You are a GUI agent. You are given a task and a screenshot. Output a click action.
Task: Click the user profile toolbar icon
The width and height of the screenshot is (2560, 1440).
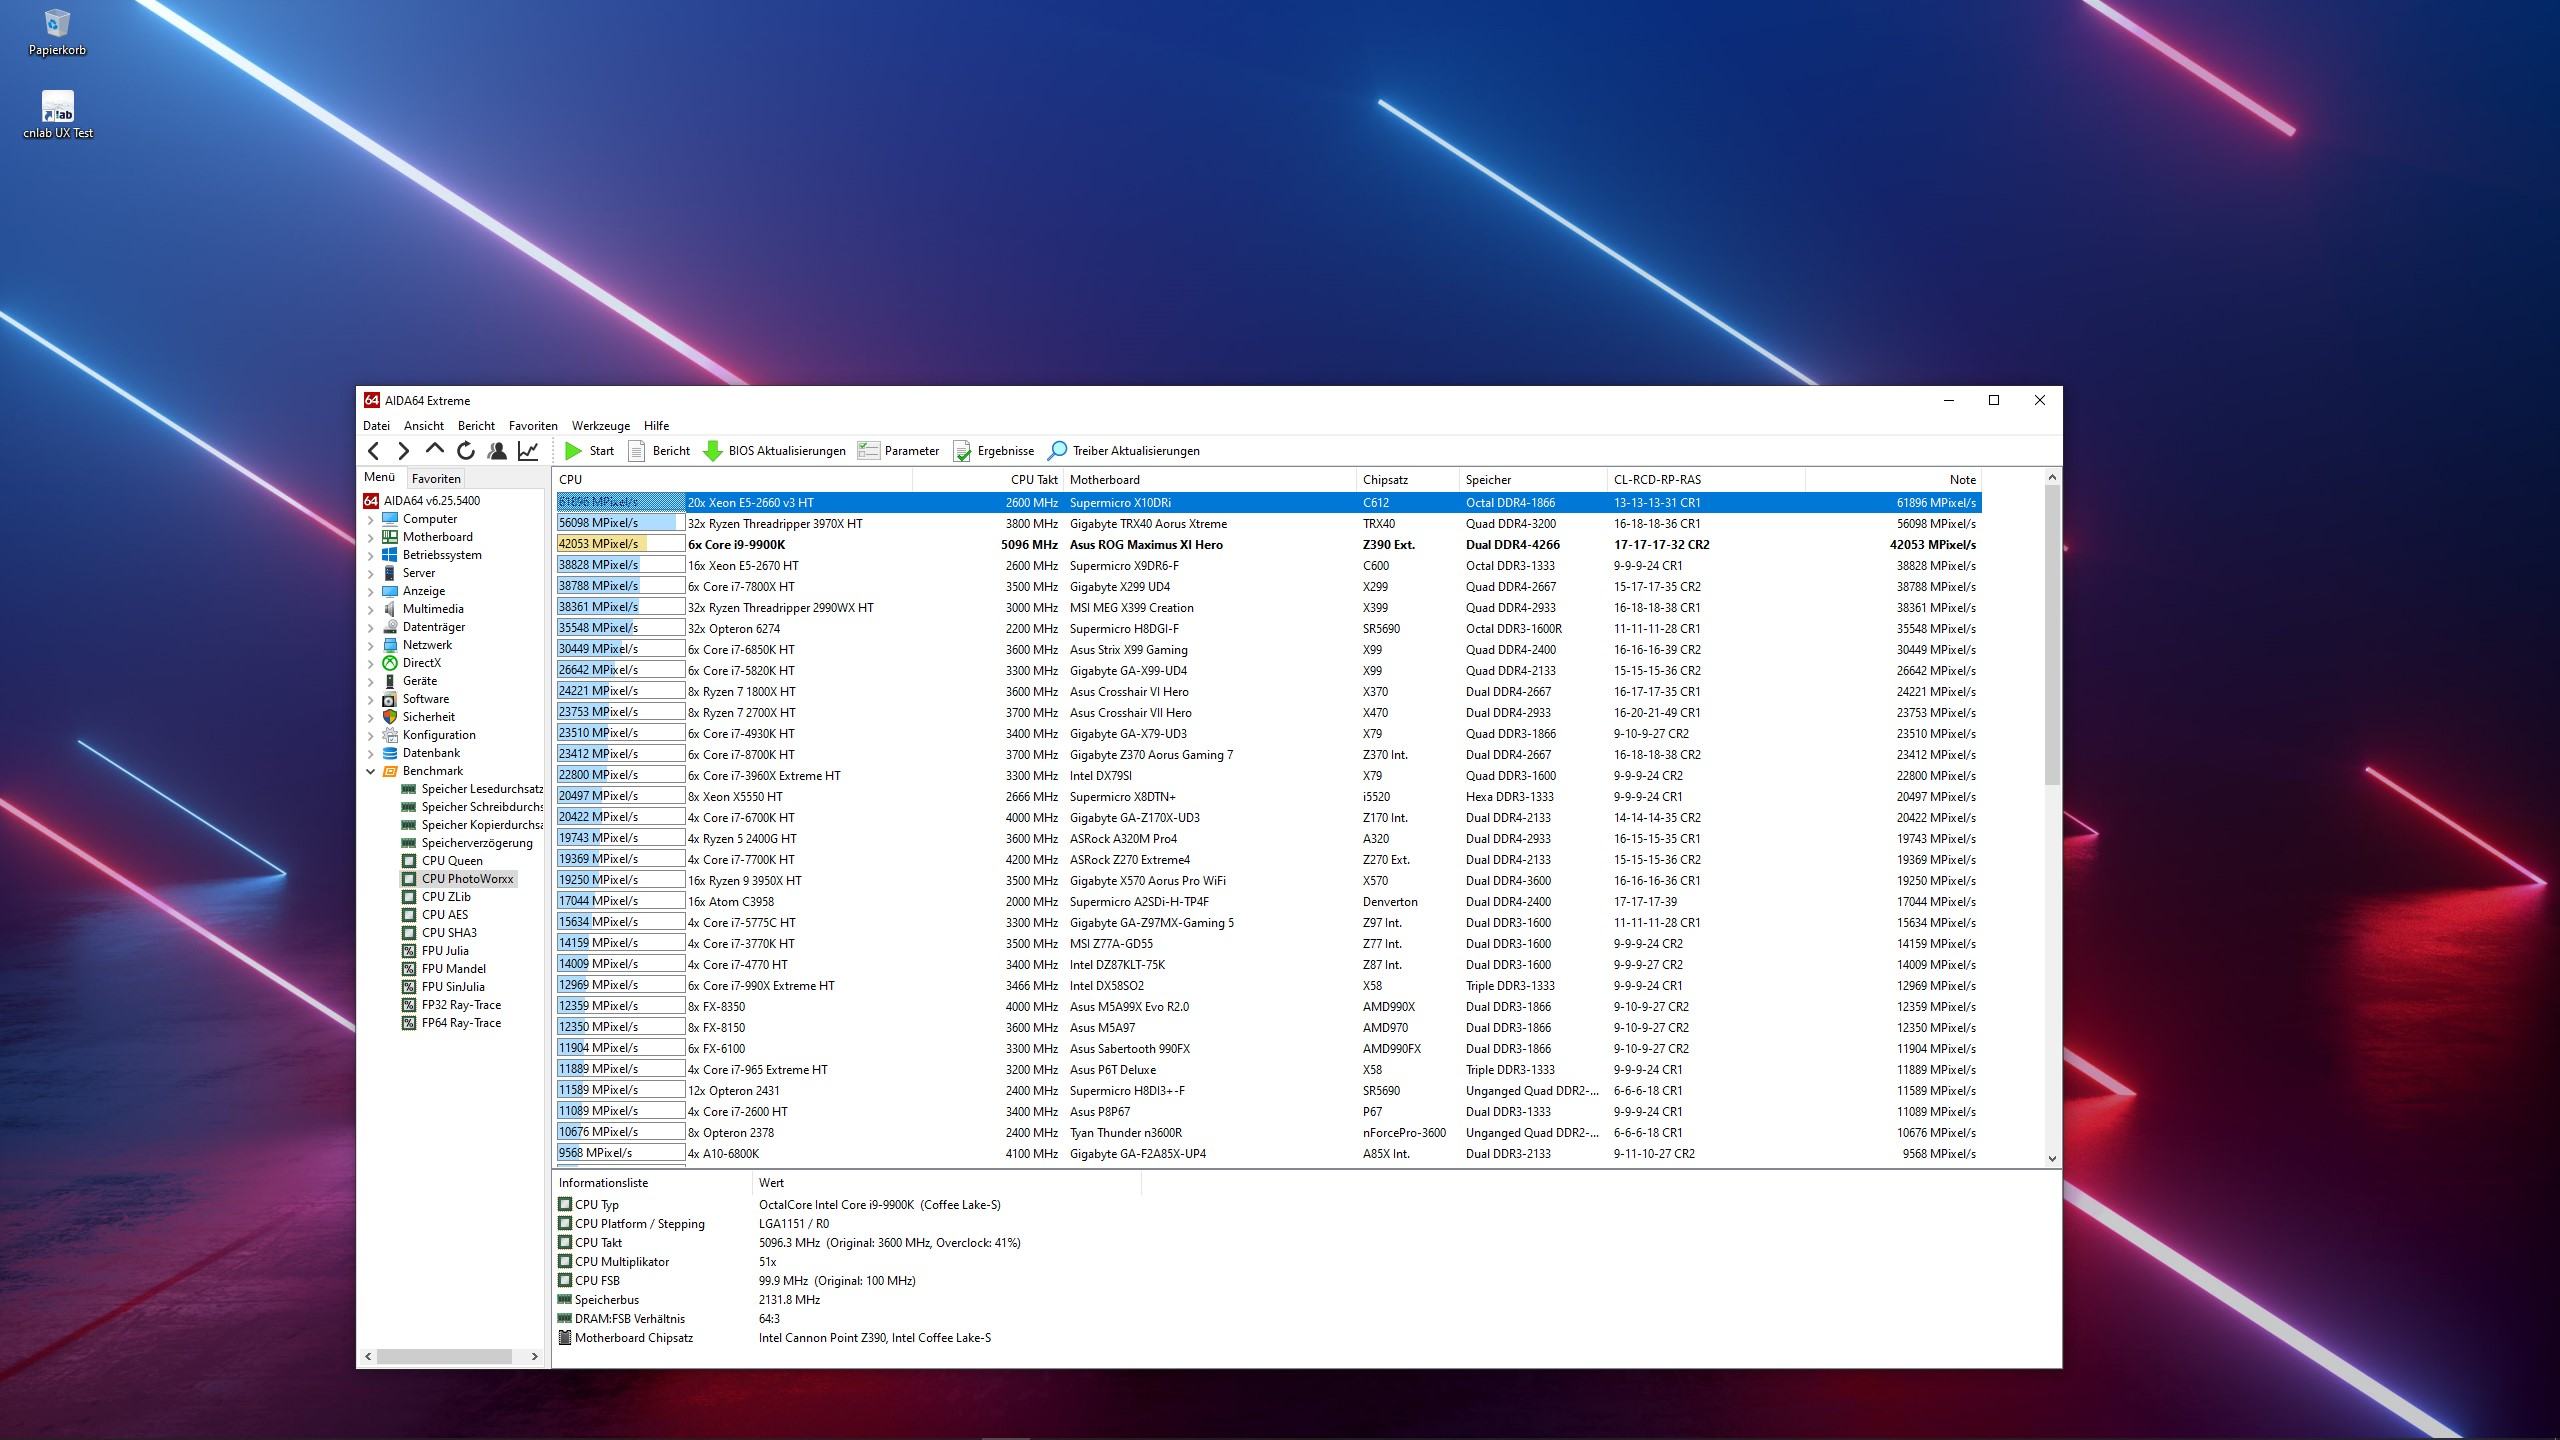(x=497, y=451)
